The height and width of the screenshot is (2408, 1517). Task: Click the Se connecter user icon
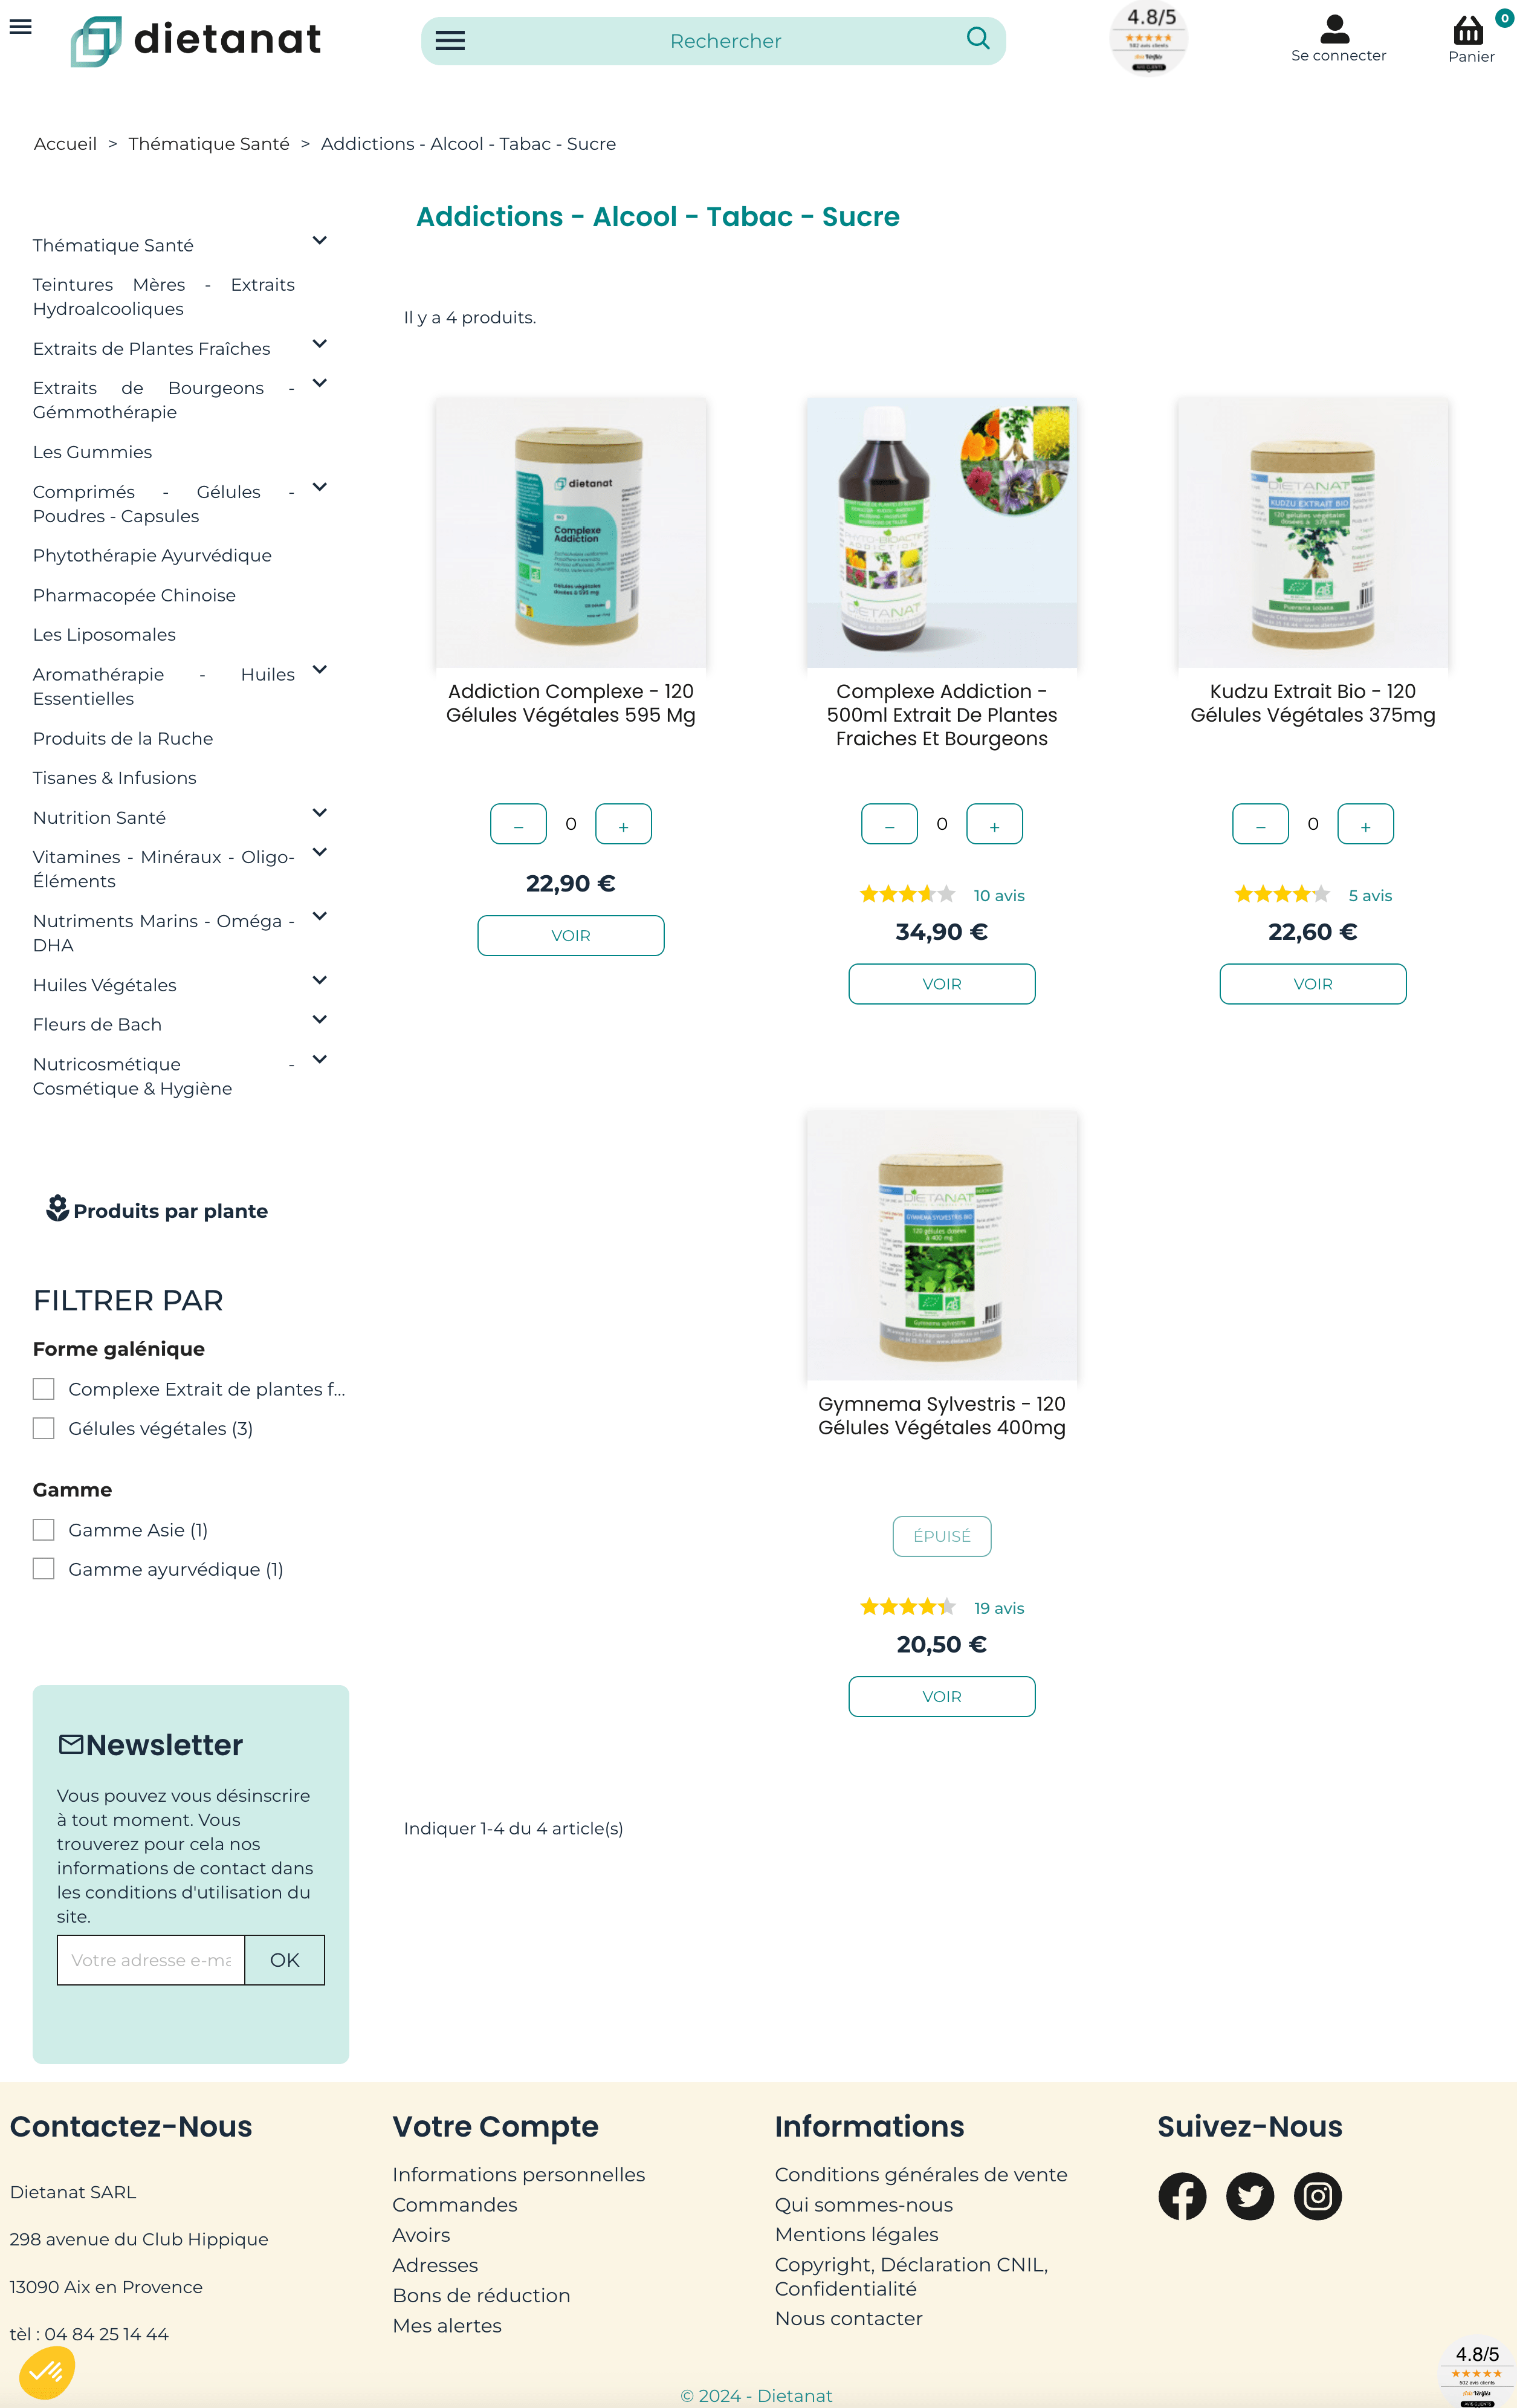[x=1334, y=28]
